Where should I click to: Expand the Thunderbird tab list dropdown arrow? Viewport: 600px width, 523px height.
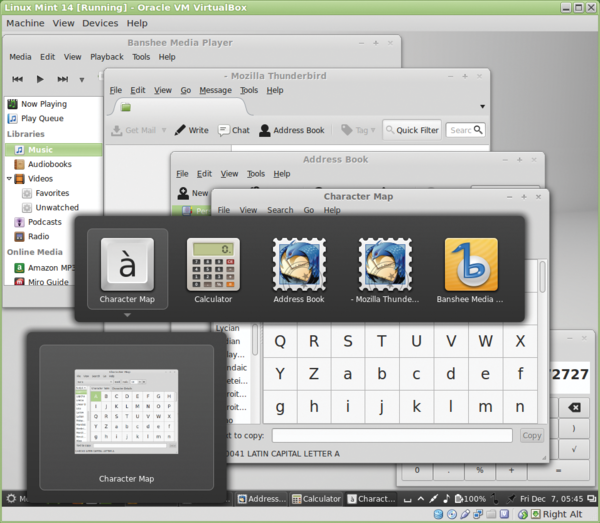[481, 106]
